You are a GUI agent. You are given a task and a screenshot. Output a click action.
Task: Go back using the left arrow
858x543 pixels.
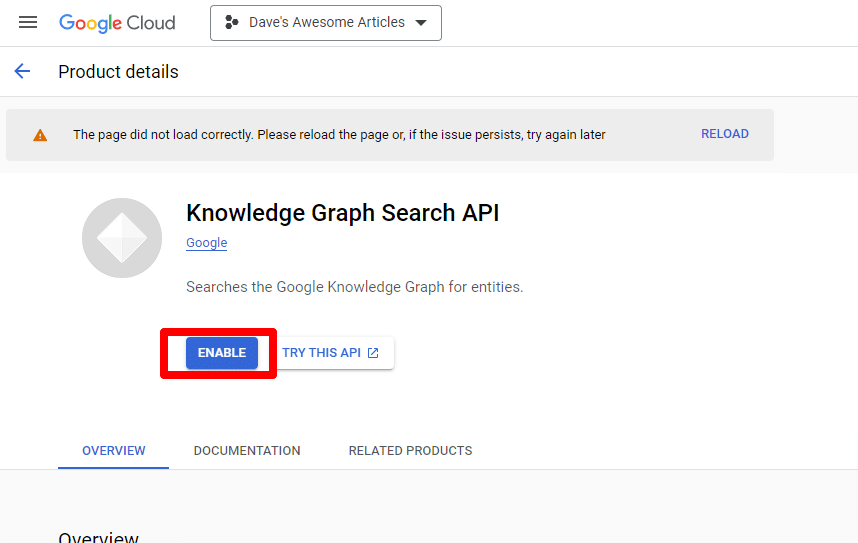22,72
